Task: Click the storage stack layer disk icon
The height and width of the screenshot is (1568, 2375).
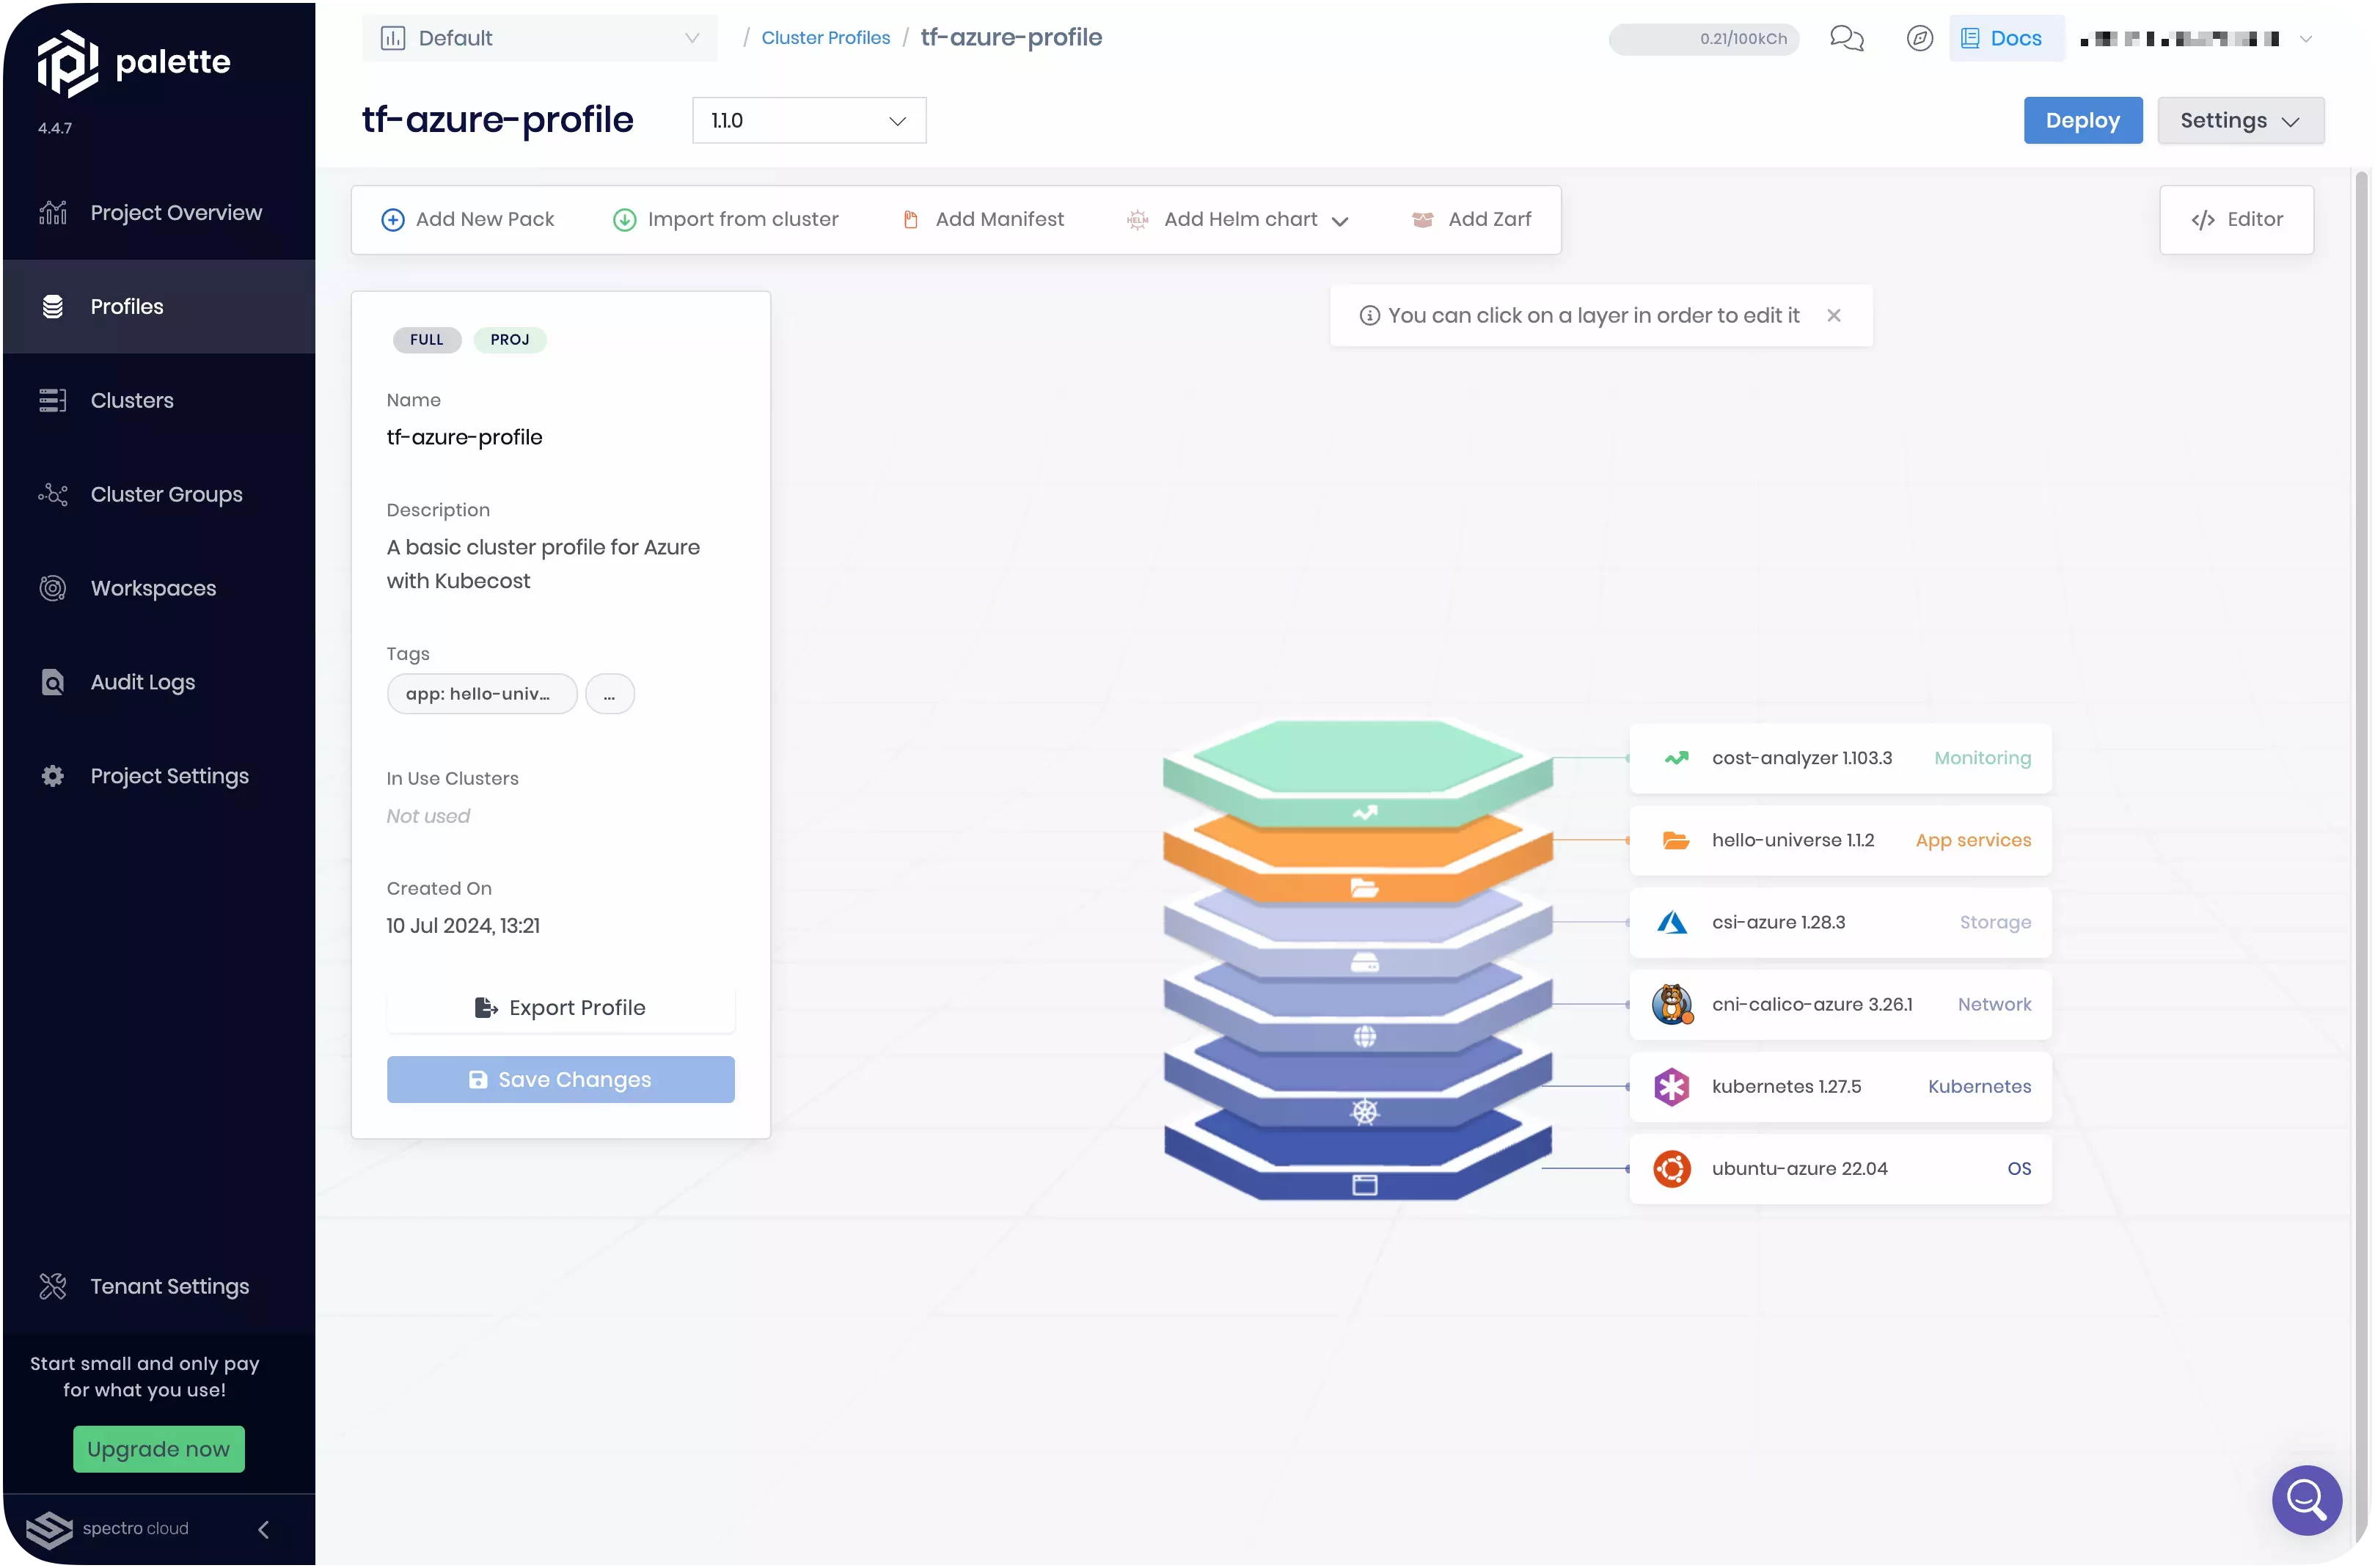Action: click(x=1364, y=963)
